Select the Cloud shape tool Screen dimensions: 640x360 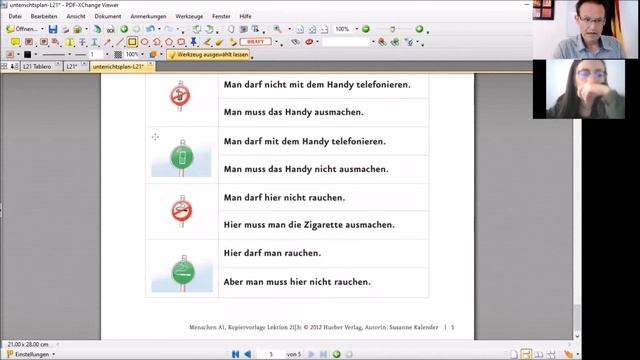[x=181, y=42]
